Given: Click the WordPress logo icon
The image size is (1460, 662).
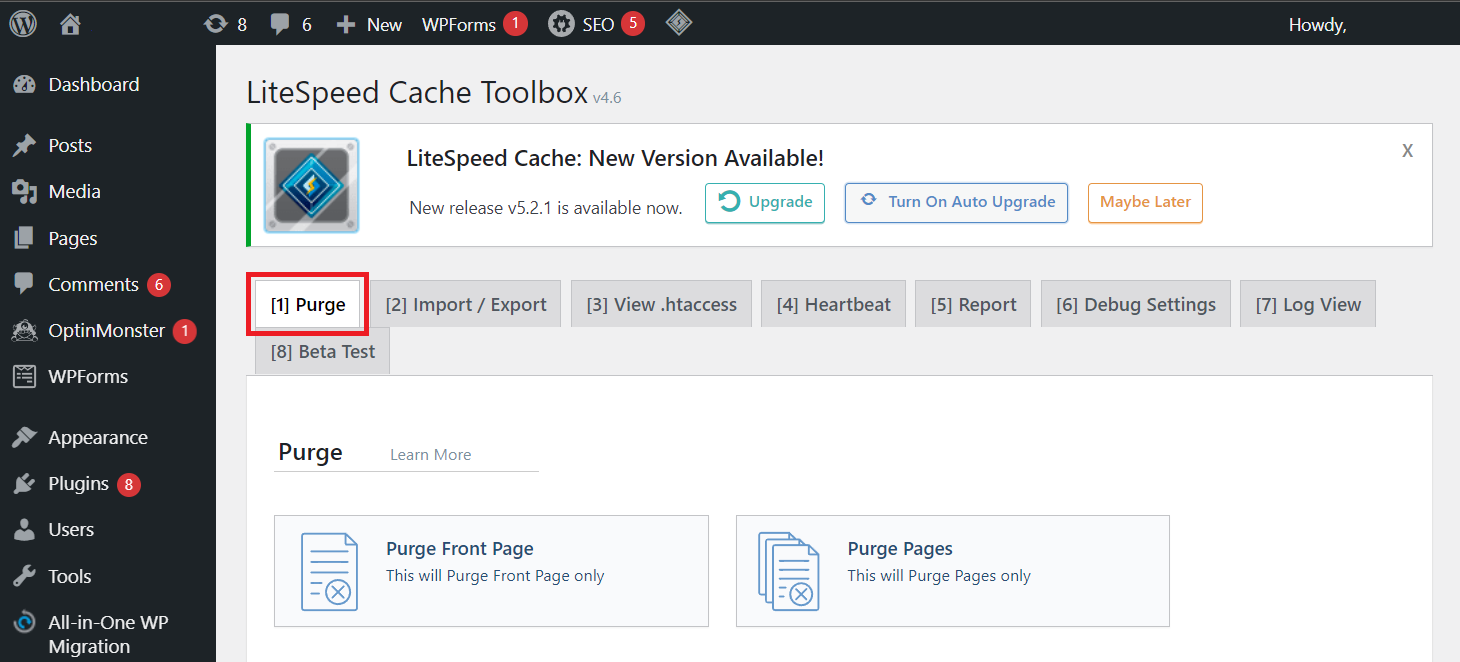Looking at the screenshot, I should tap(23, 24).
